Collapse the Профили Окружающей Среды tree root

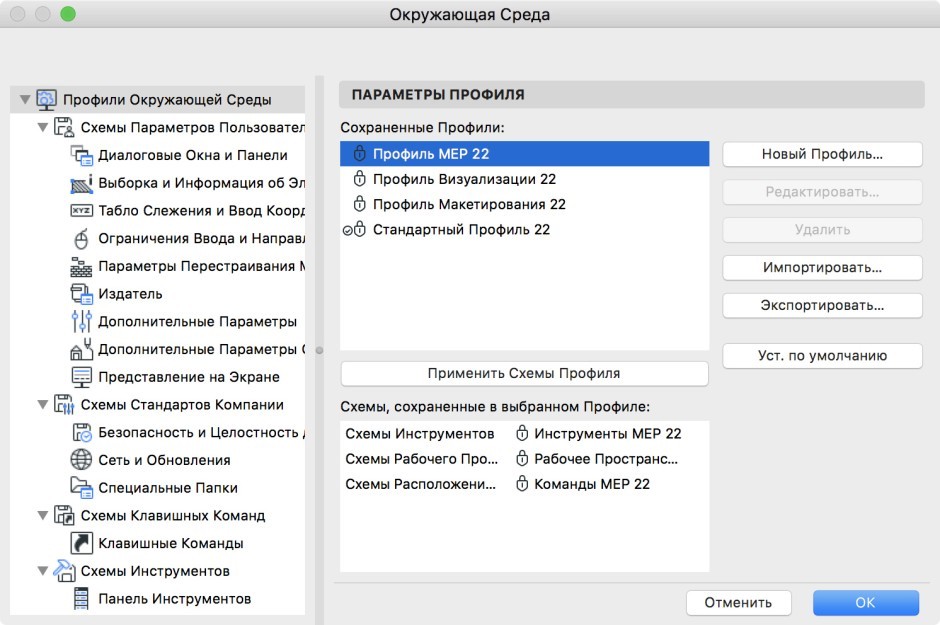pyautogui.click(x=25, y=100)
